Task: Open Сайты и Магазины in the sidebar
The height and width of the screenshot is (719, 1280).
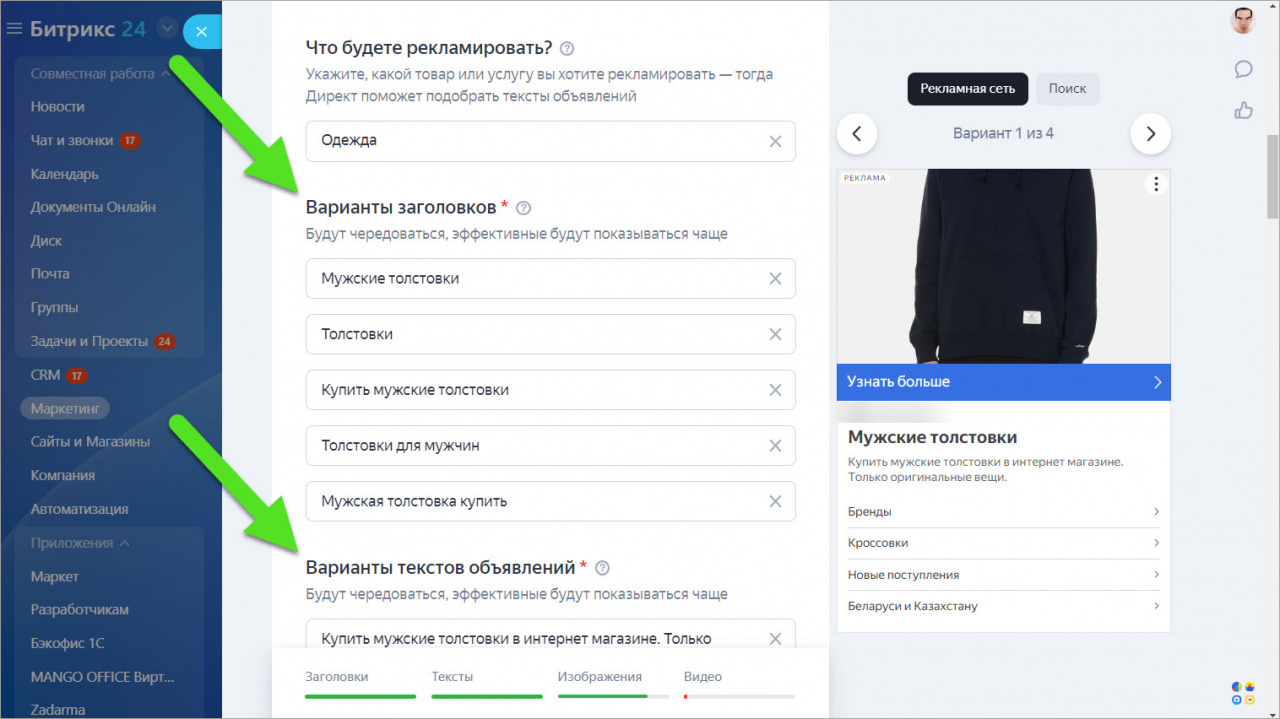Action: pos(90,442)
